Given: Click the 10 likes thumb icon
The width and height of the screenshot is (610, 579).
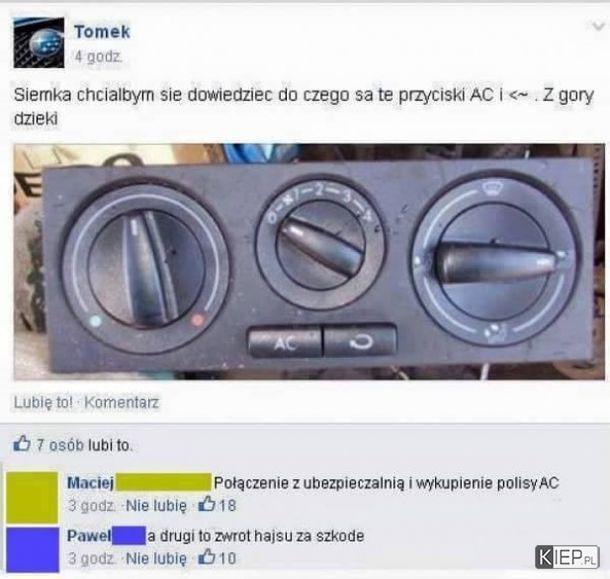Looking at the screenshot, I should point(207,557).
